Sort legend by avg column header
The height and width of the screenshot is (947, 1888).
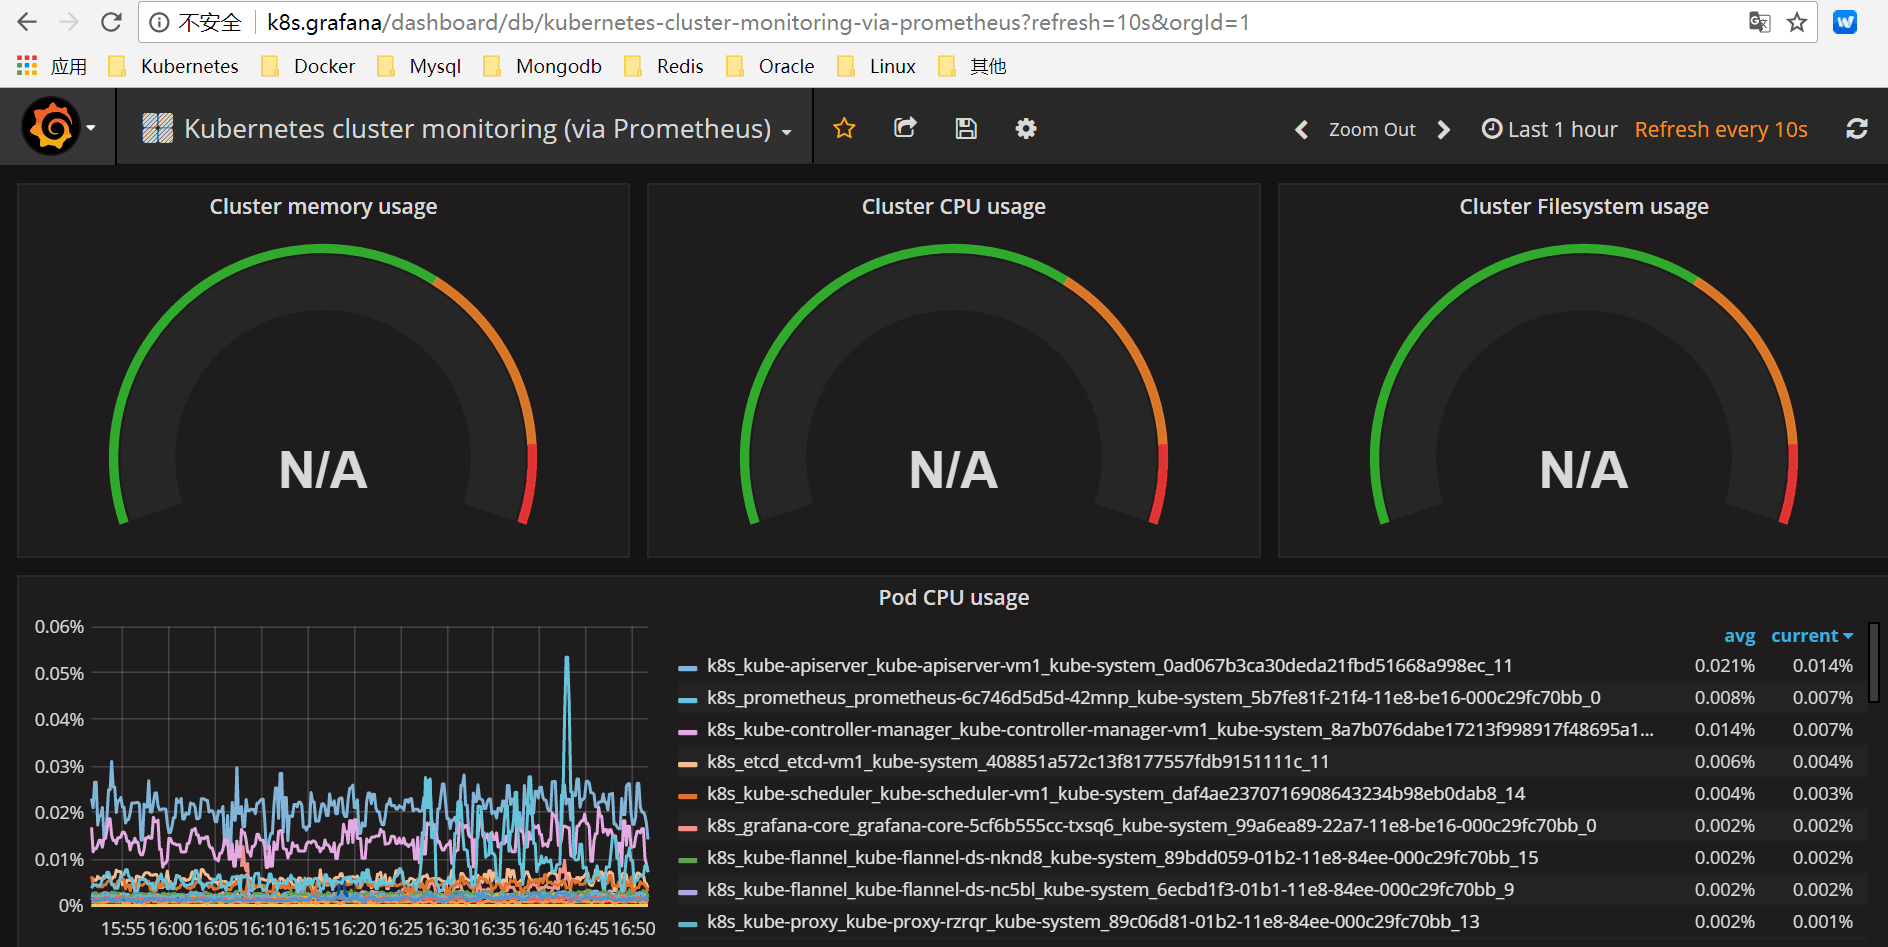click(x=1739, y=636)
